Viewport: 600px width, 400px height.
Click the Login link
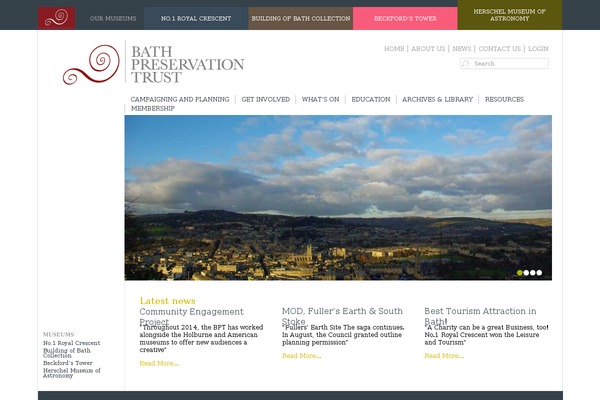538,49
